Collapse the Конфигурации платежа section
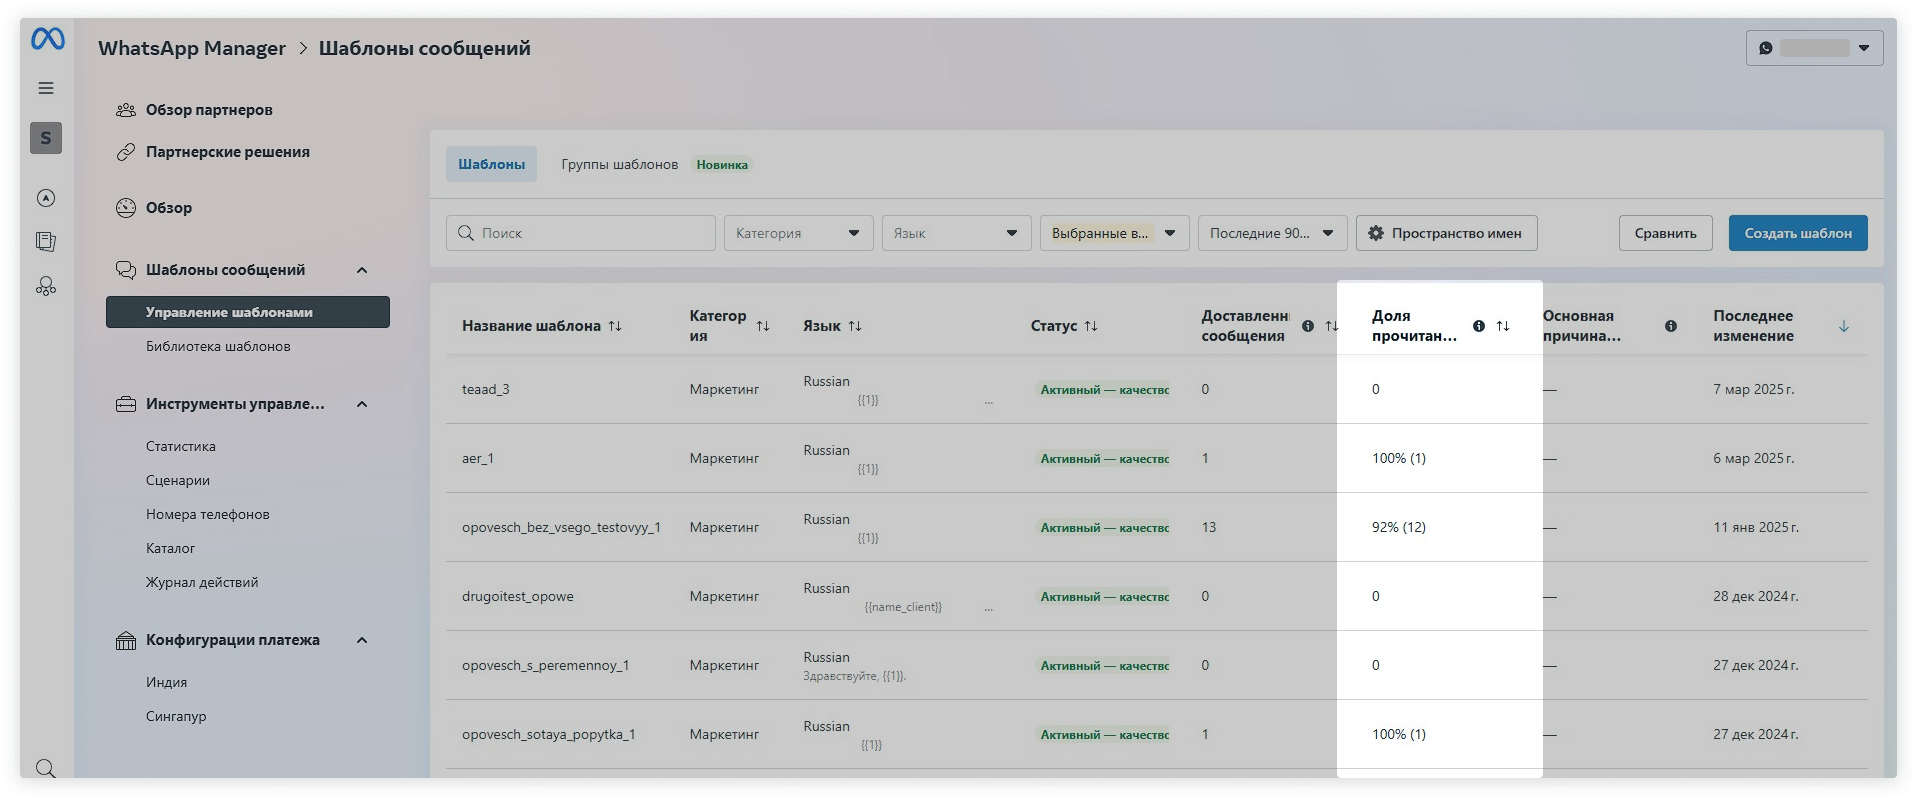This screenshot has width=1917, height=800. click(x=362, y=640)
